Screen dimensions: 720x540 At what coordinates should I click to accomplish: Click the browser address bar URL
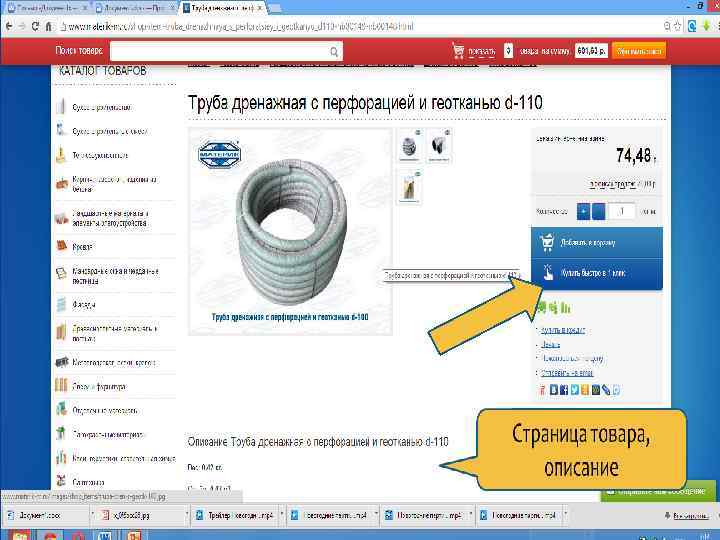(x=241, y=27)
